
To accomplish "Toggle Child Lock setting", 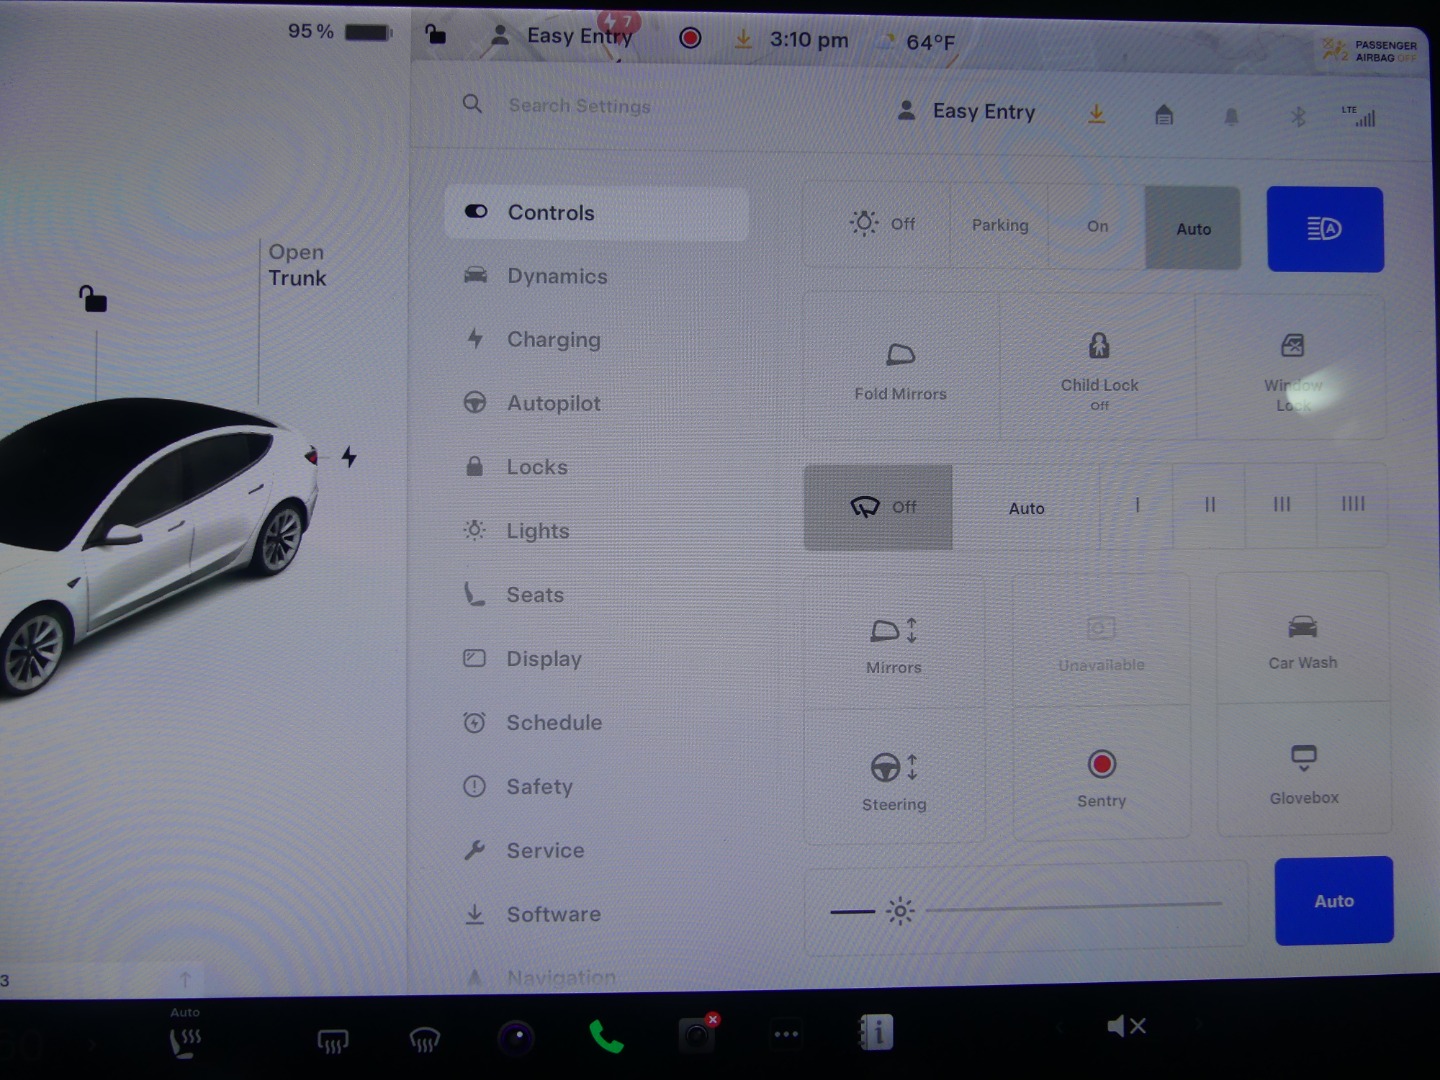I will (1098, 367).
